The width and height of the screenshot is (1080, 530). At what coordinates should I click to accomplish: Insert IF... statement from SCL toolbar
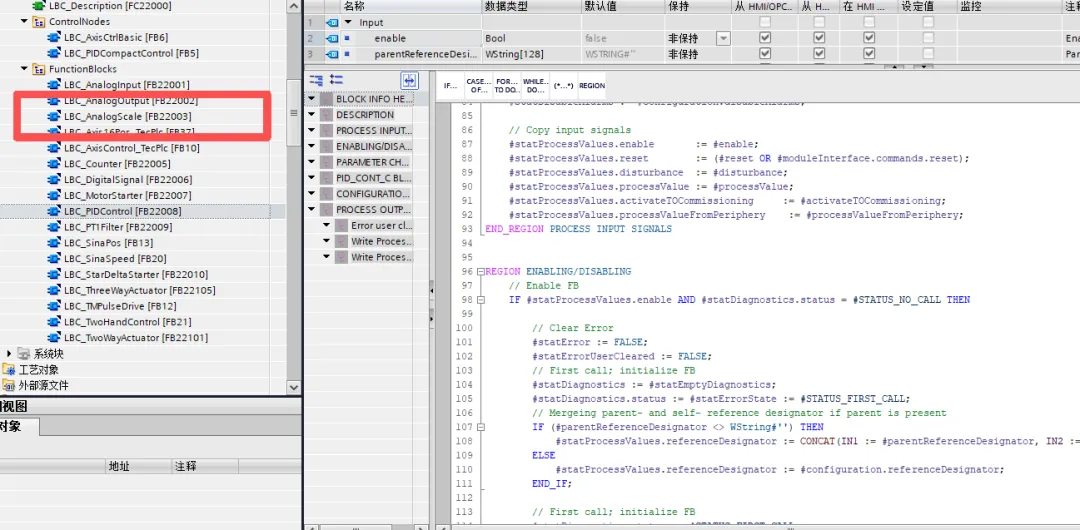[x=450, y=86]
